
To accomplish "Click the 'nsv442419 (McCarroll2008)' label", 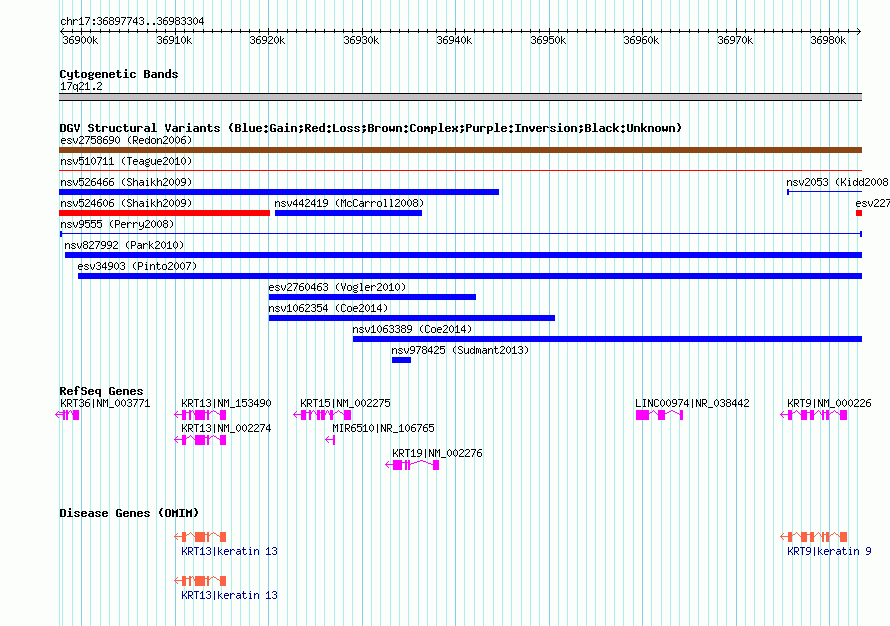I will pyautogui.click(x=349, y=203).
